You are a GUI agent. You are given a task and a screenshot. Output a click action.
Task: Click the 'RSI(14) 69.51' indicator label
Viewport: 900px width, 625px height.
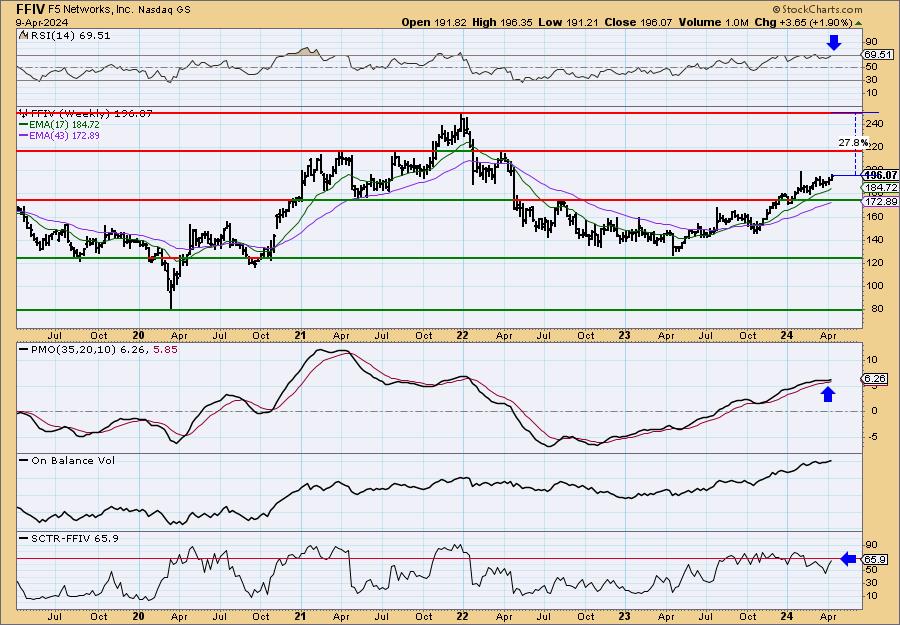[x=70, y=36]
